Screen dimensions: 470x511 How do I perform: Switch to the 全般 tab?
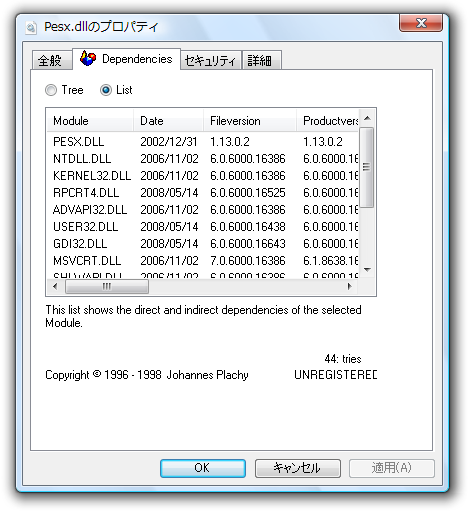(52, 60)
